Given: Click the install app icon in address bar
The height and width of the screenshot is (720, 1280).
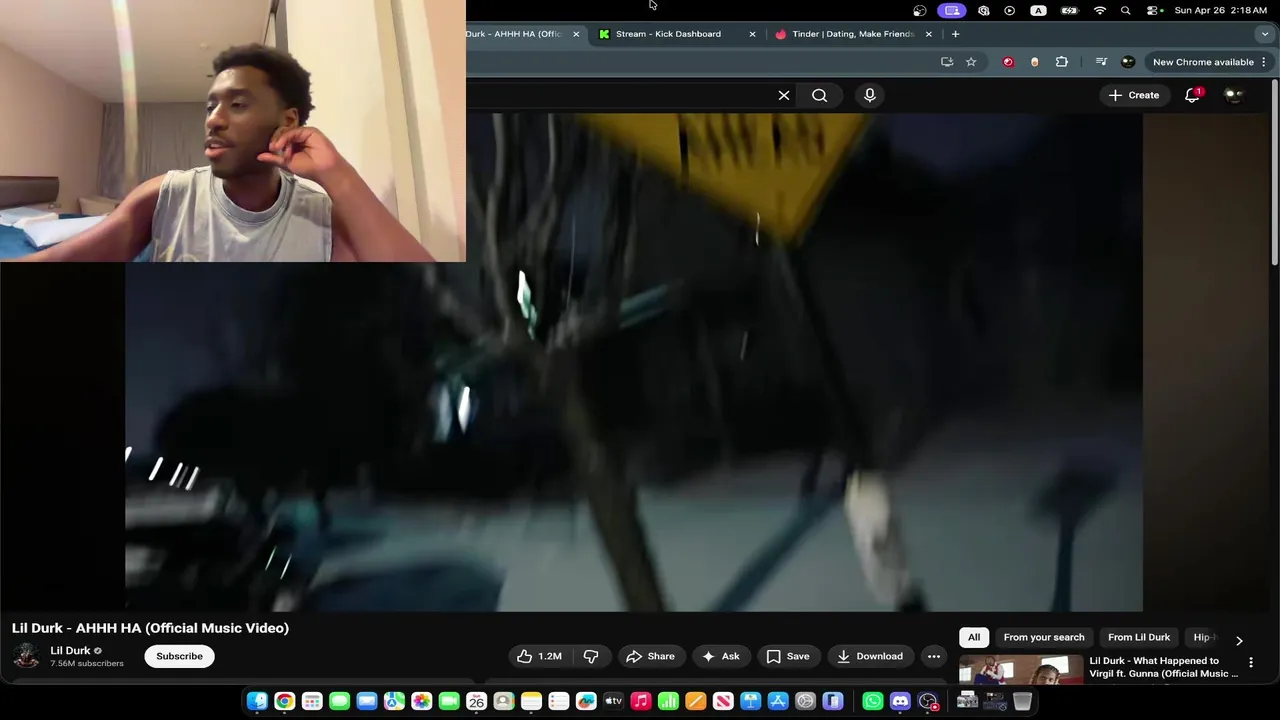Looking at the screenshot, I should tap(947, 62).
